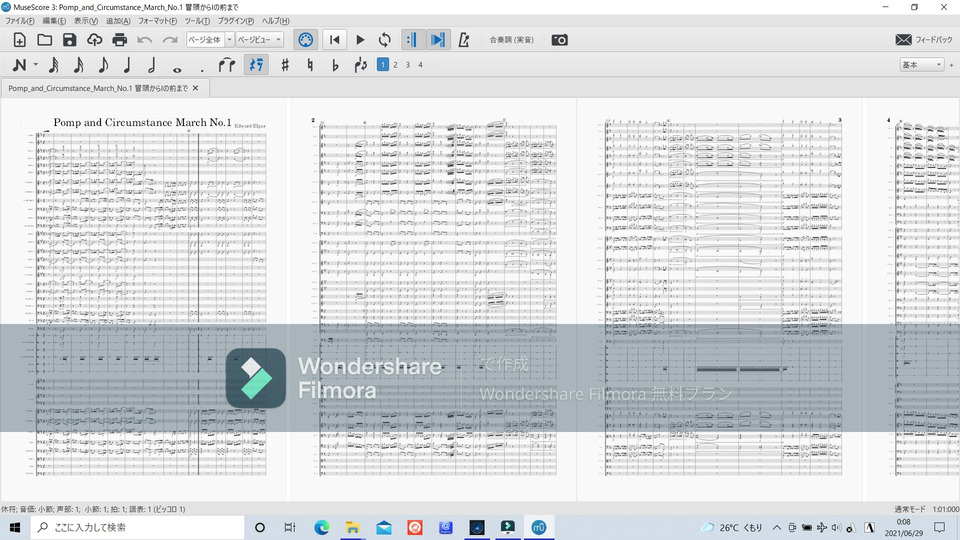Open the プラグイン(P) menu
Image resolution: width=960 pixels, height=540 pixels.
coord(236,21)
